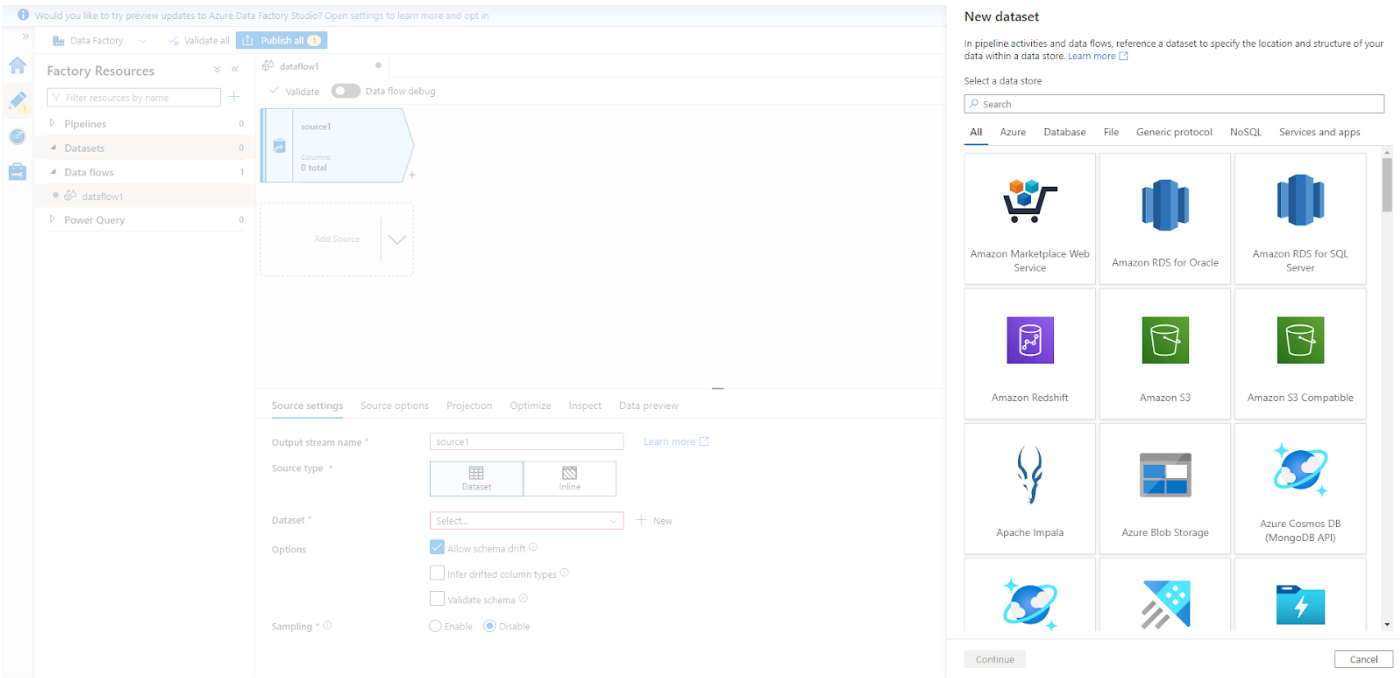Uncheck Allow schema drift checkbox
Image resolution: width=1400 pixels, height=678 pixels.
click(437, 547)
